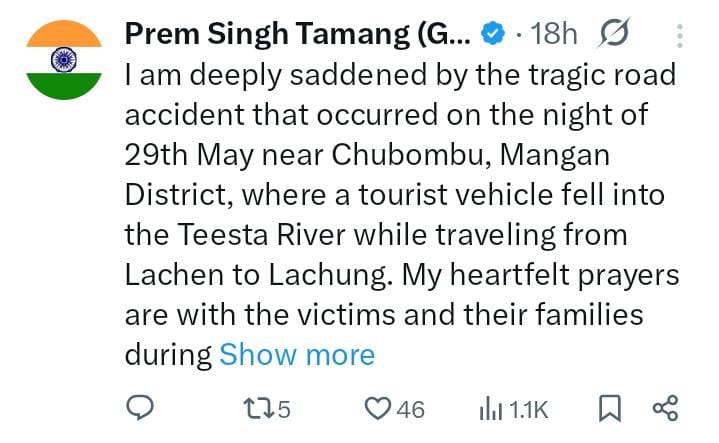This screenshot has height=443, width=719.
Task: Click 'Lachen to Lachung' in the tweet text
Action: click(255, 275)
